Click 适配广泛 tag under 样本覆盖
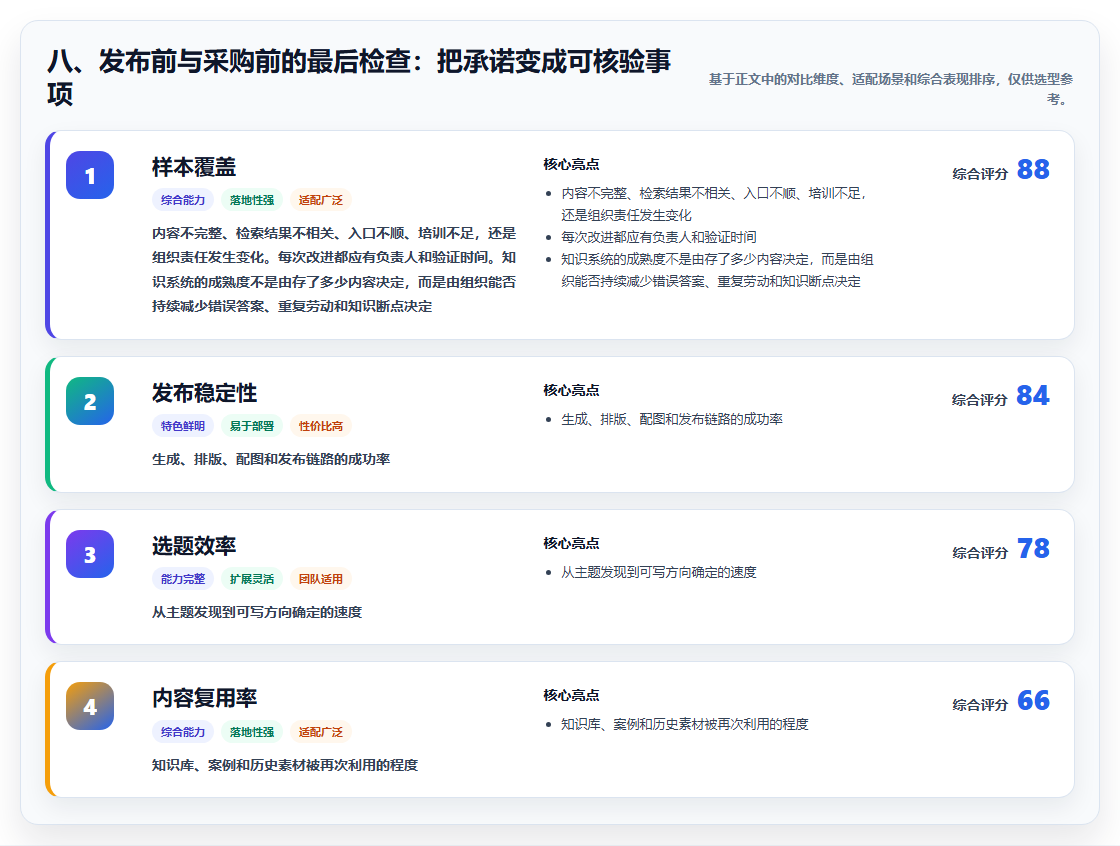The width and height of the screenshot is (1120, 846). pos(321,200)
